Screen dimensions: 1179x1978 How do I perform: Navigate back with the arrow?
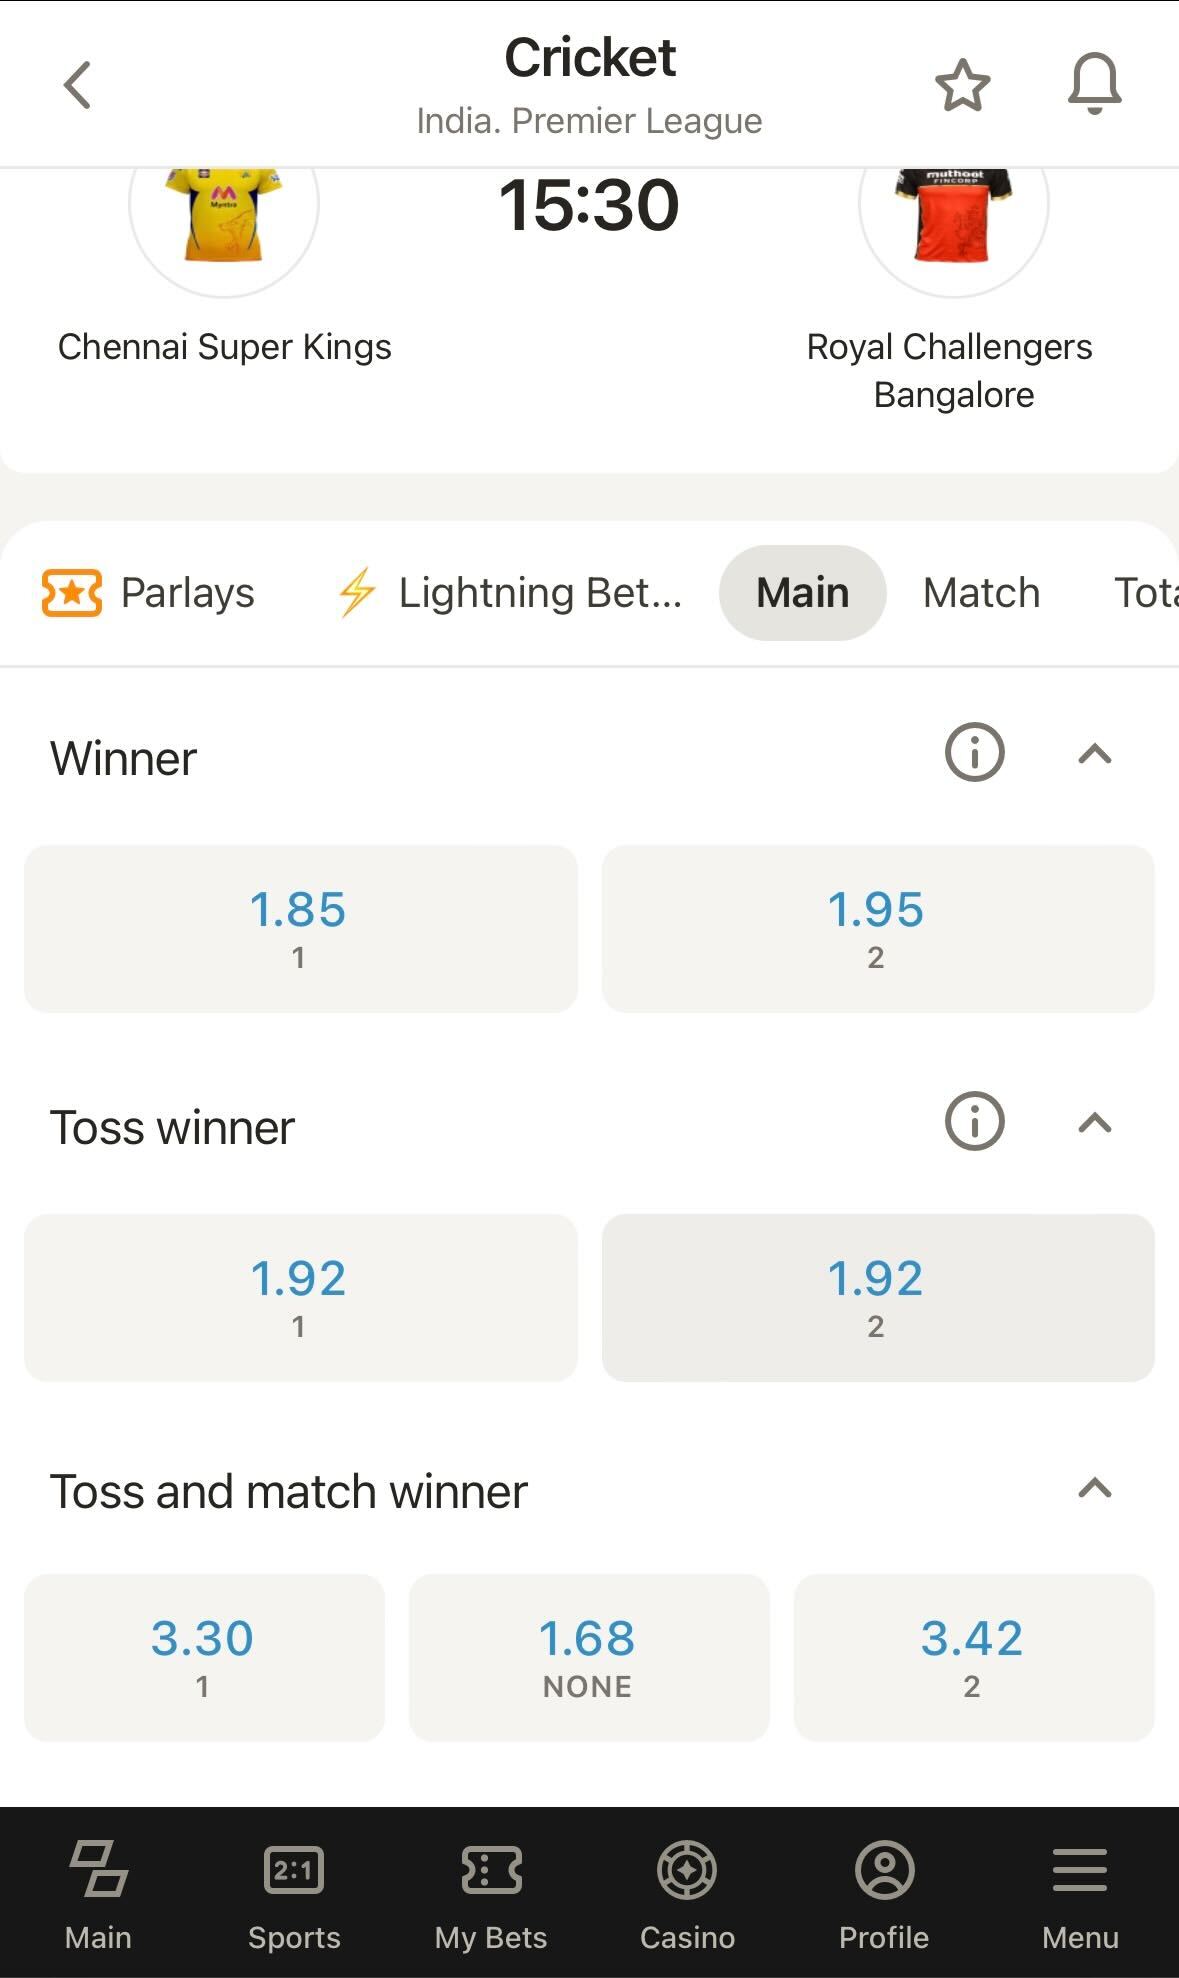(78, 84)
